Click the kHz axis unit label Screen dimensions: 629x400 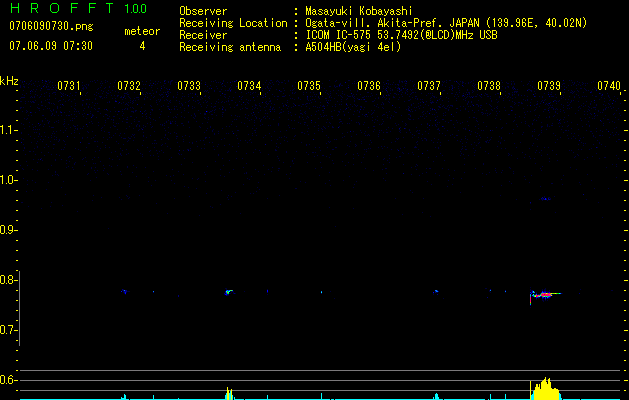click(9, 81)
